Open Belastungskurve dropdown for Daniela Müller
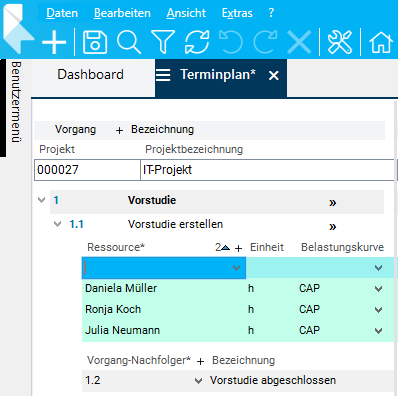The image size is (398, 396). point(378,289)
